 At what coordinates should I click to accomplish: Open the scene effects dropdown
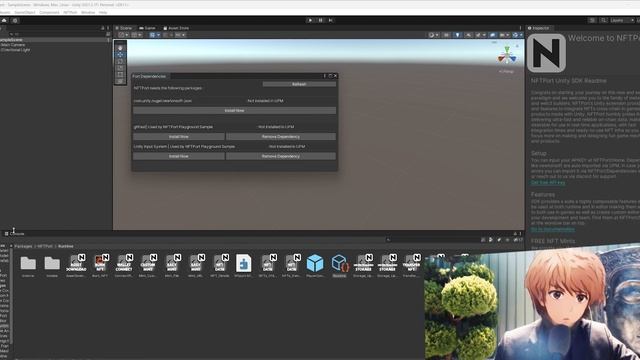[x=480, y=35]
